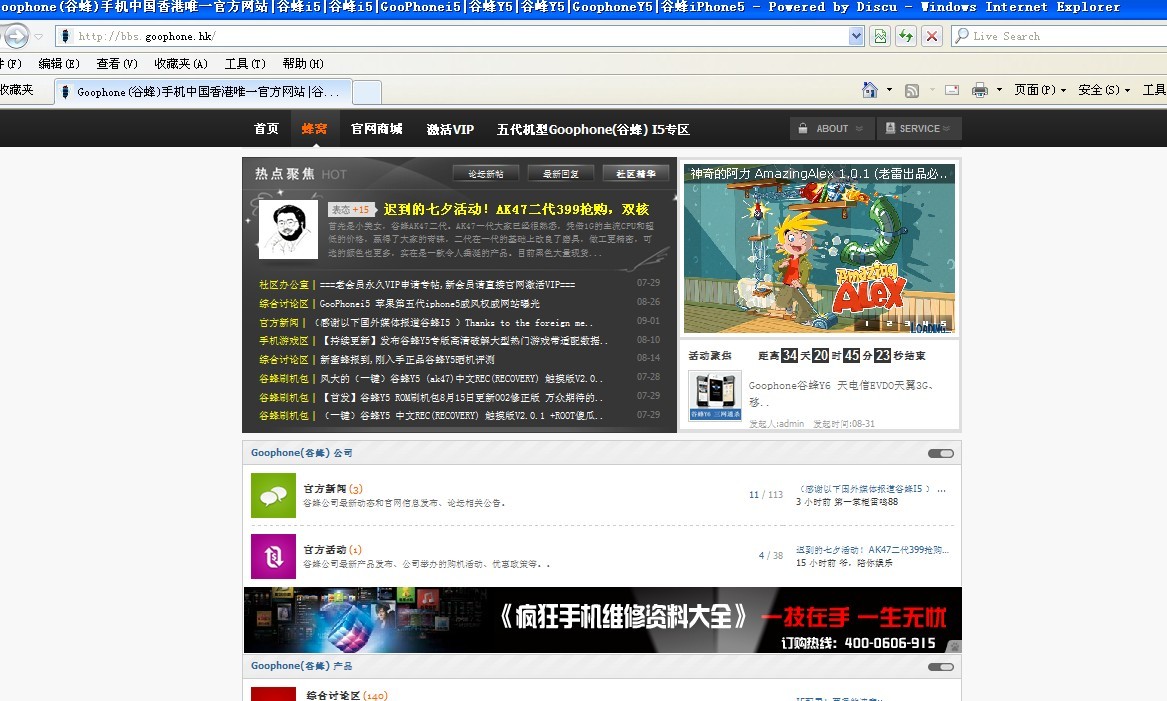Open the dropdown arrow beside the Home icon
Screen dimensions: 1167x701
click(889, 90)
